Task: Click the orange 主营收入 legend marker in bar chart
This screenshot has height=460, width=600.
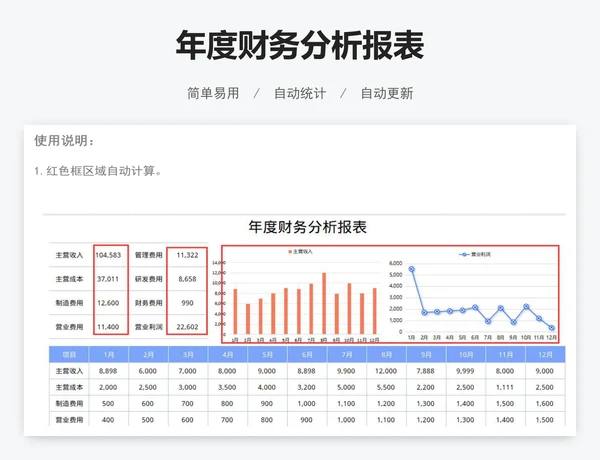Action: [290, 252]
